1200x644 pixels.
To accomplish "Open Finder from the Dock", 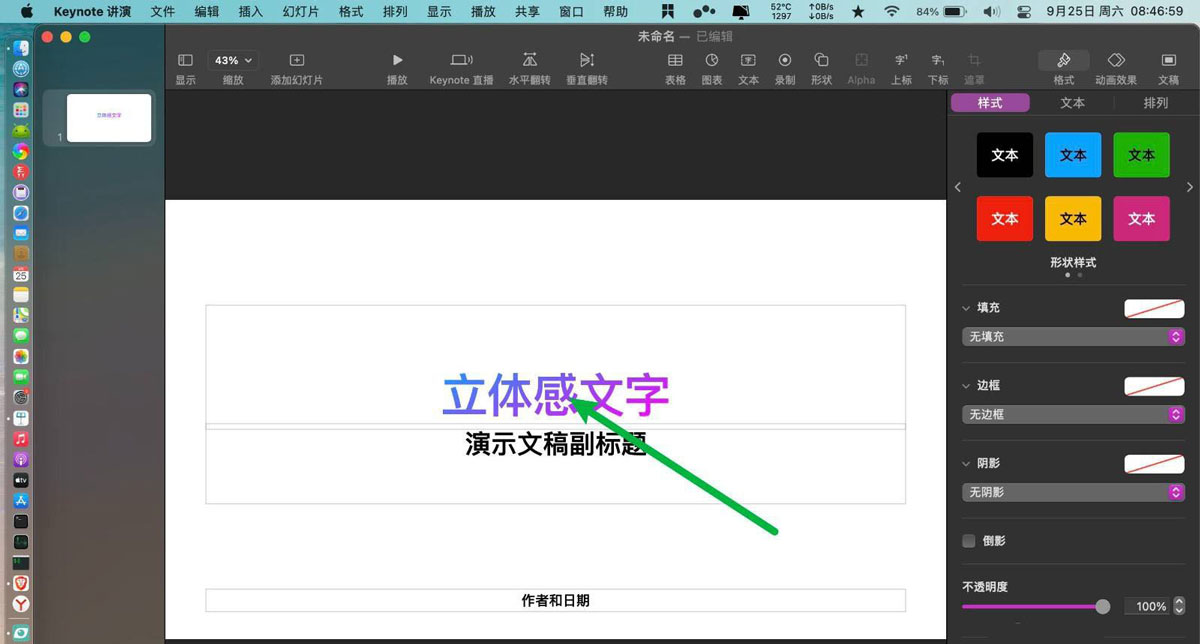I will pos(21,47).
